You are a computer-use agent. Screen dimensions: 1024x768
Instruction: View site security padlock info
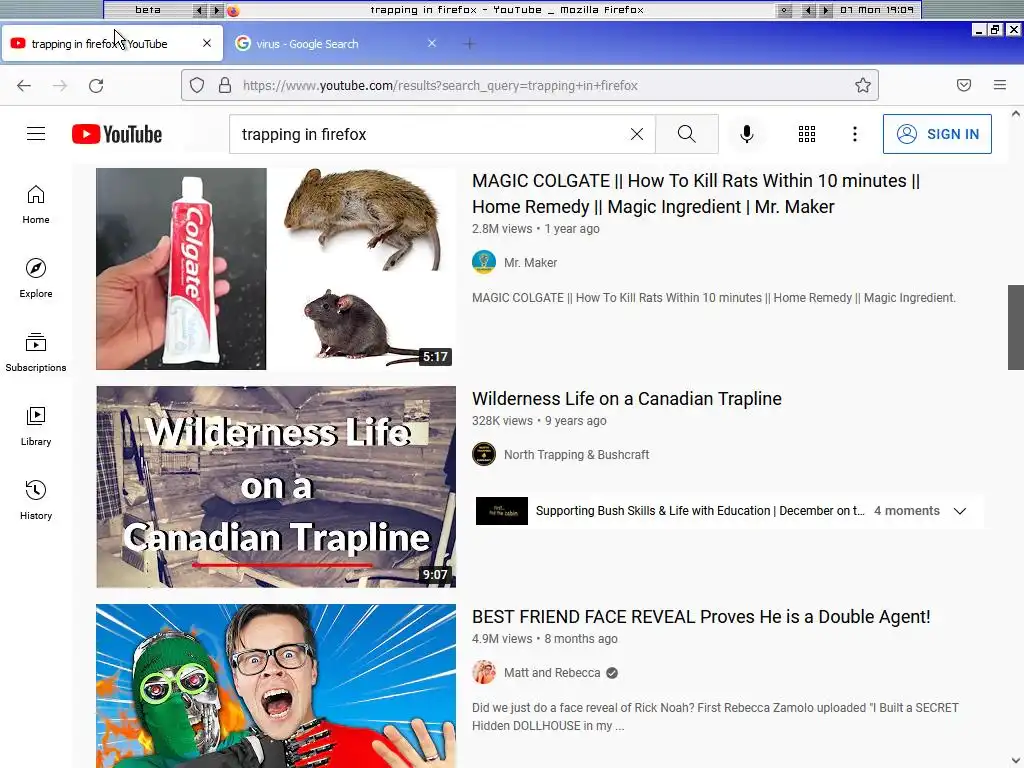point(225,85)
